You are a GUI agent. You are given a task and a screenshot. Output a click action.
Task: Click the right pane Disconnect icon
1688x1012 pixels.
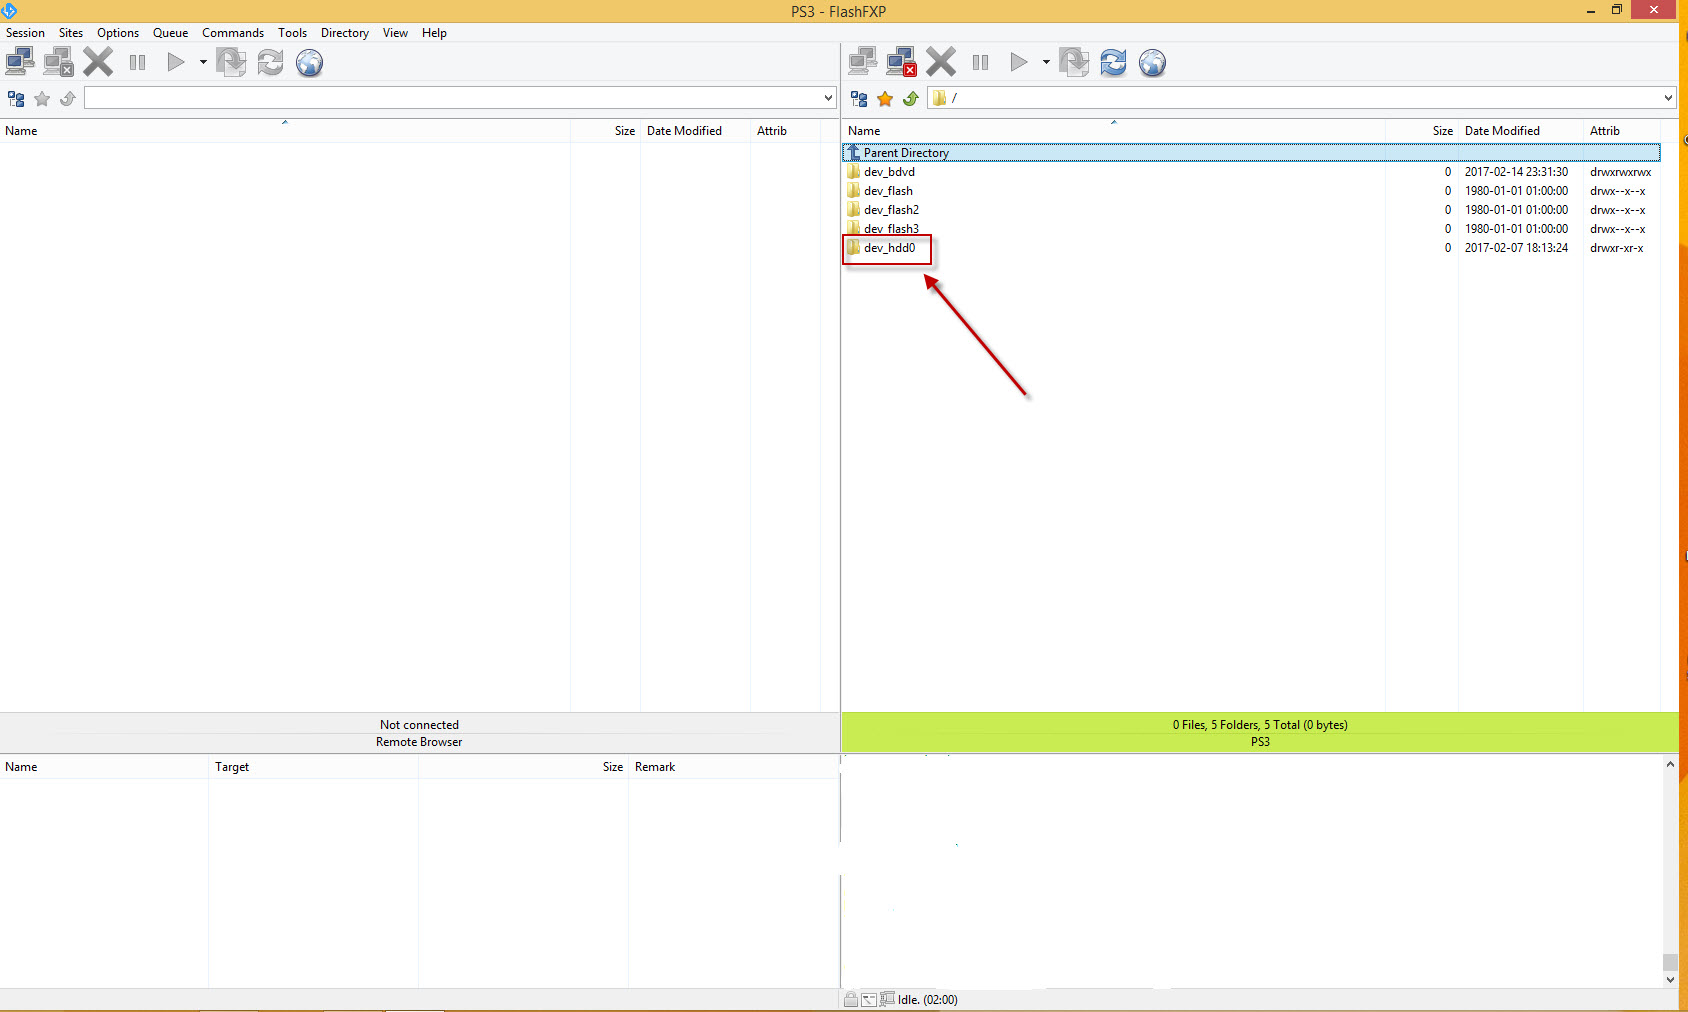point(901,63)
